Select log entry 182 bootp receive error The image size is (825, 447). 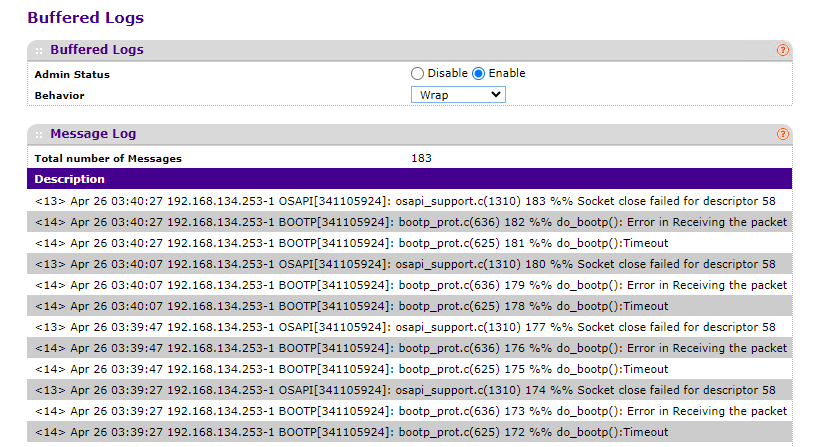pyautogui.click(x=405, y=222)
